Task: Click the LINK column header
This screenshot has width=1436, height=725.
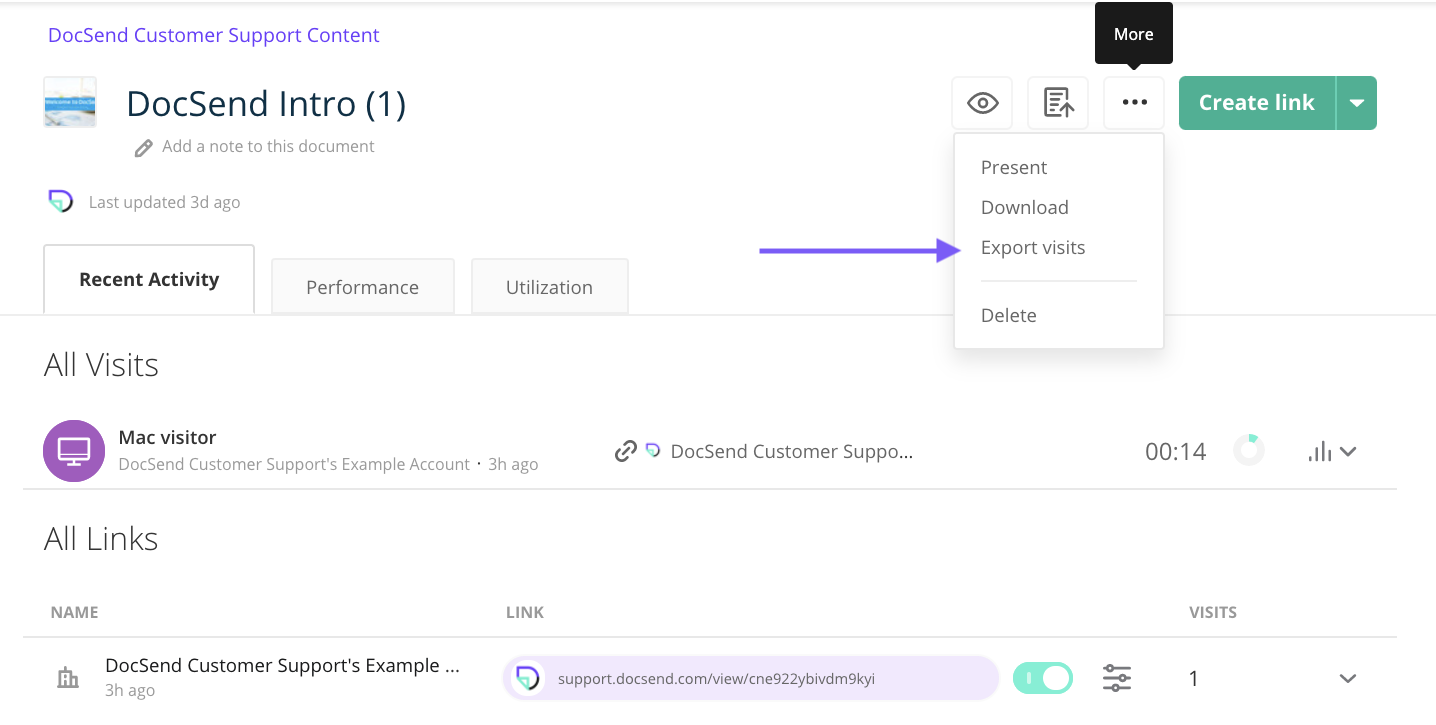Action: [525, 612]
